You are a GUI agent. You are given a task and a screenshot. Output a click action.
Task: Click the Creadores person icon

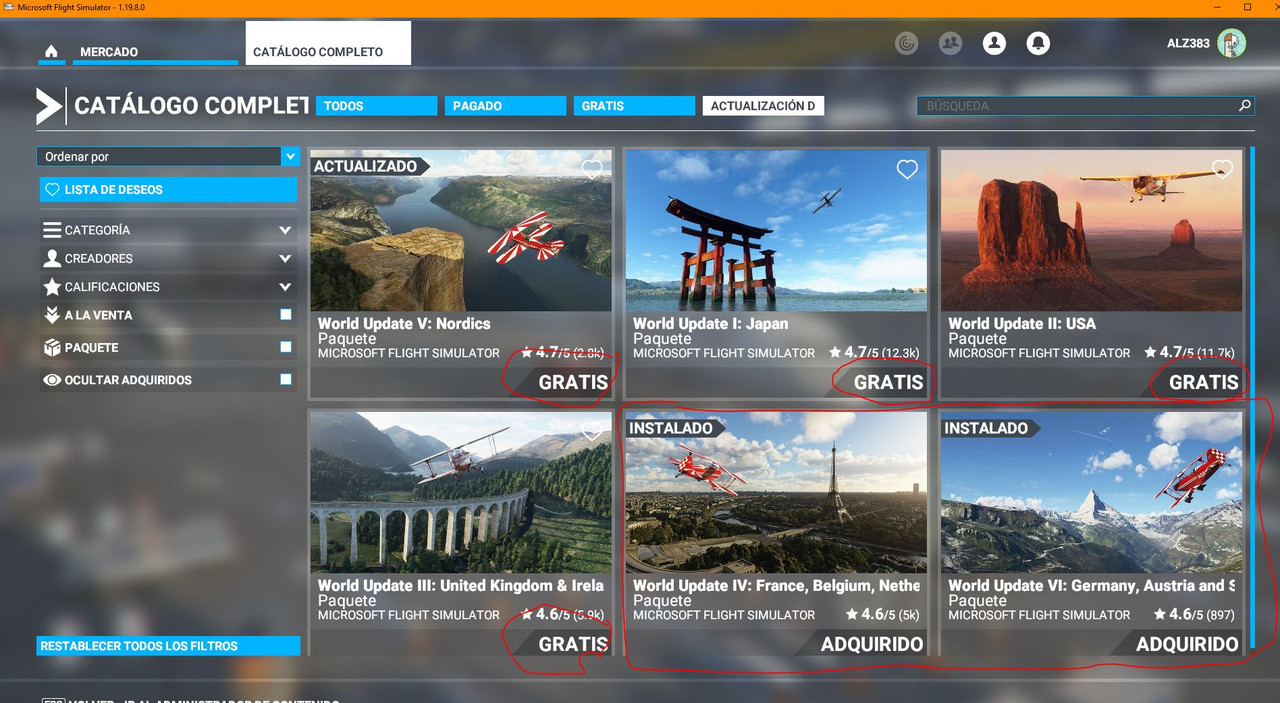pyautogui.click(x=52, y=258)
